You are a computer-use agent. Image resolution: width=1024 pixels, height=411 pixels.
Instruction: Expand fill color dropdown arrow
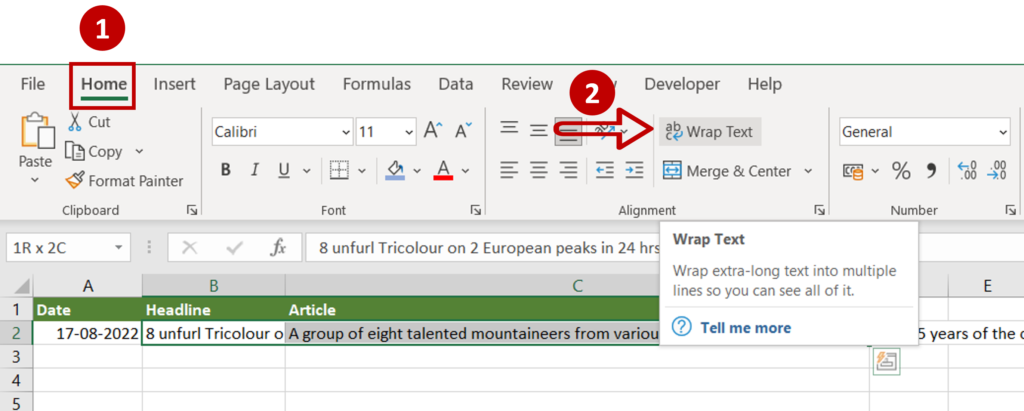[x=417, y=171]
